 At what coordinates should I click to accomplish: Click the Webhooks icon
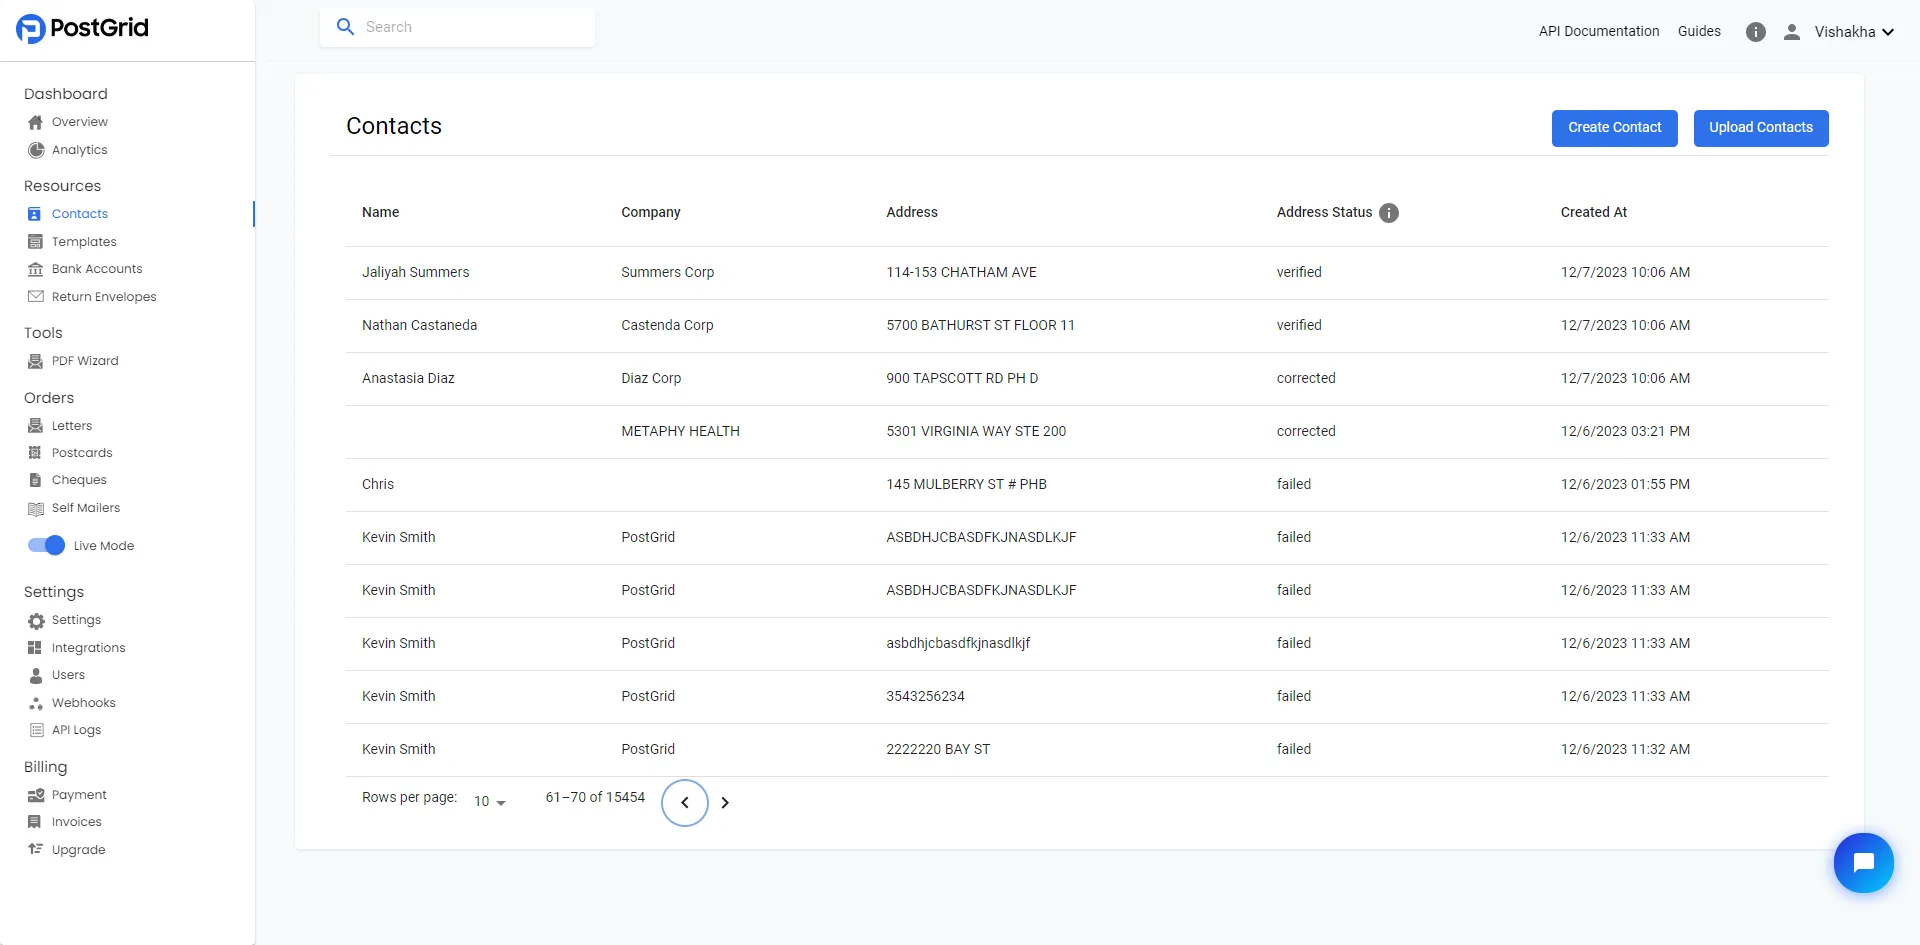35,702
